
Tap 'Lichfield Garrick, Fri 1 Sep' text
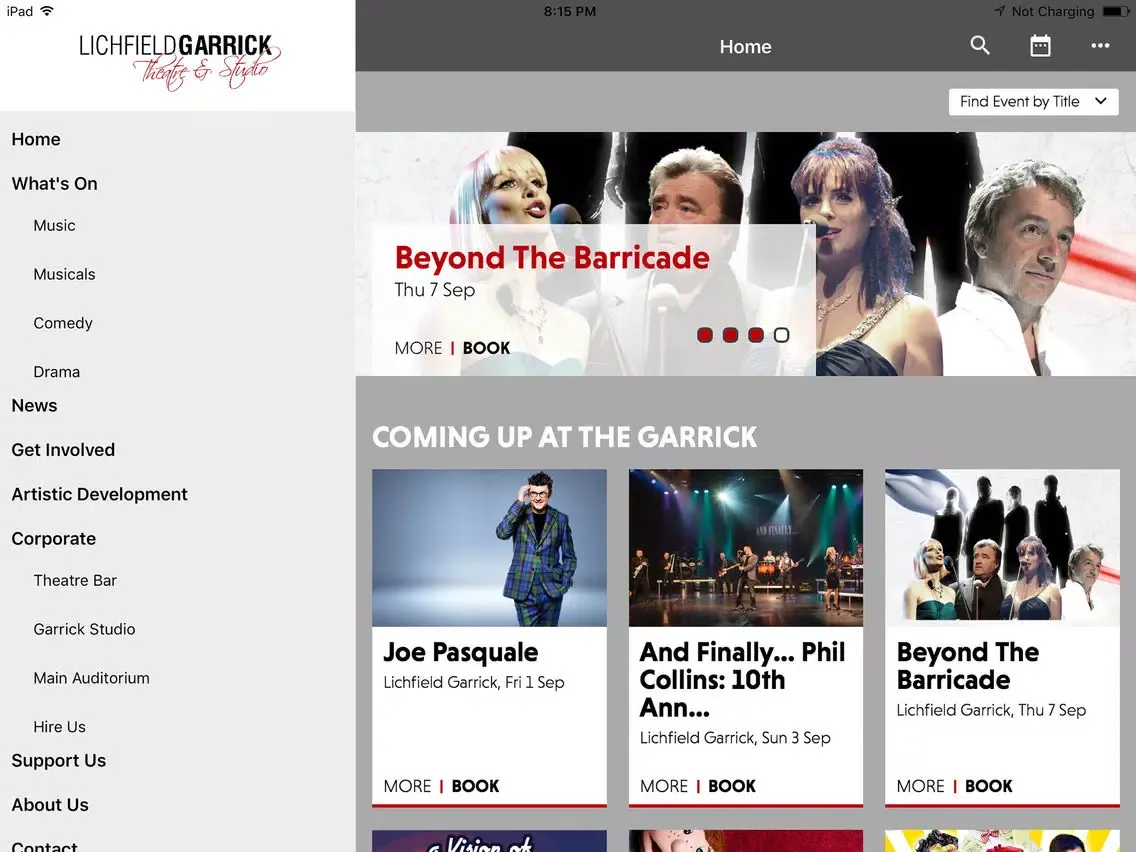(474, 682)
